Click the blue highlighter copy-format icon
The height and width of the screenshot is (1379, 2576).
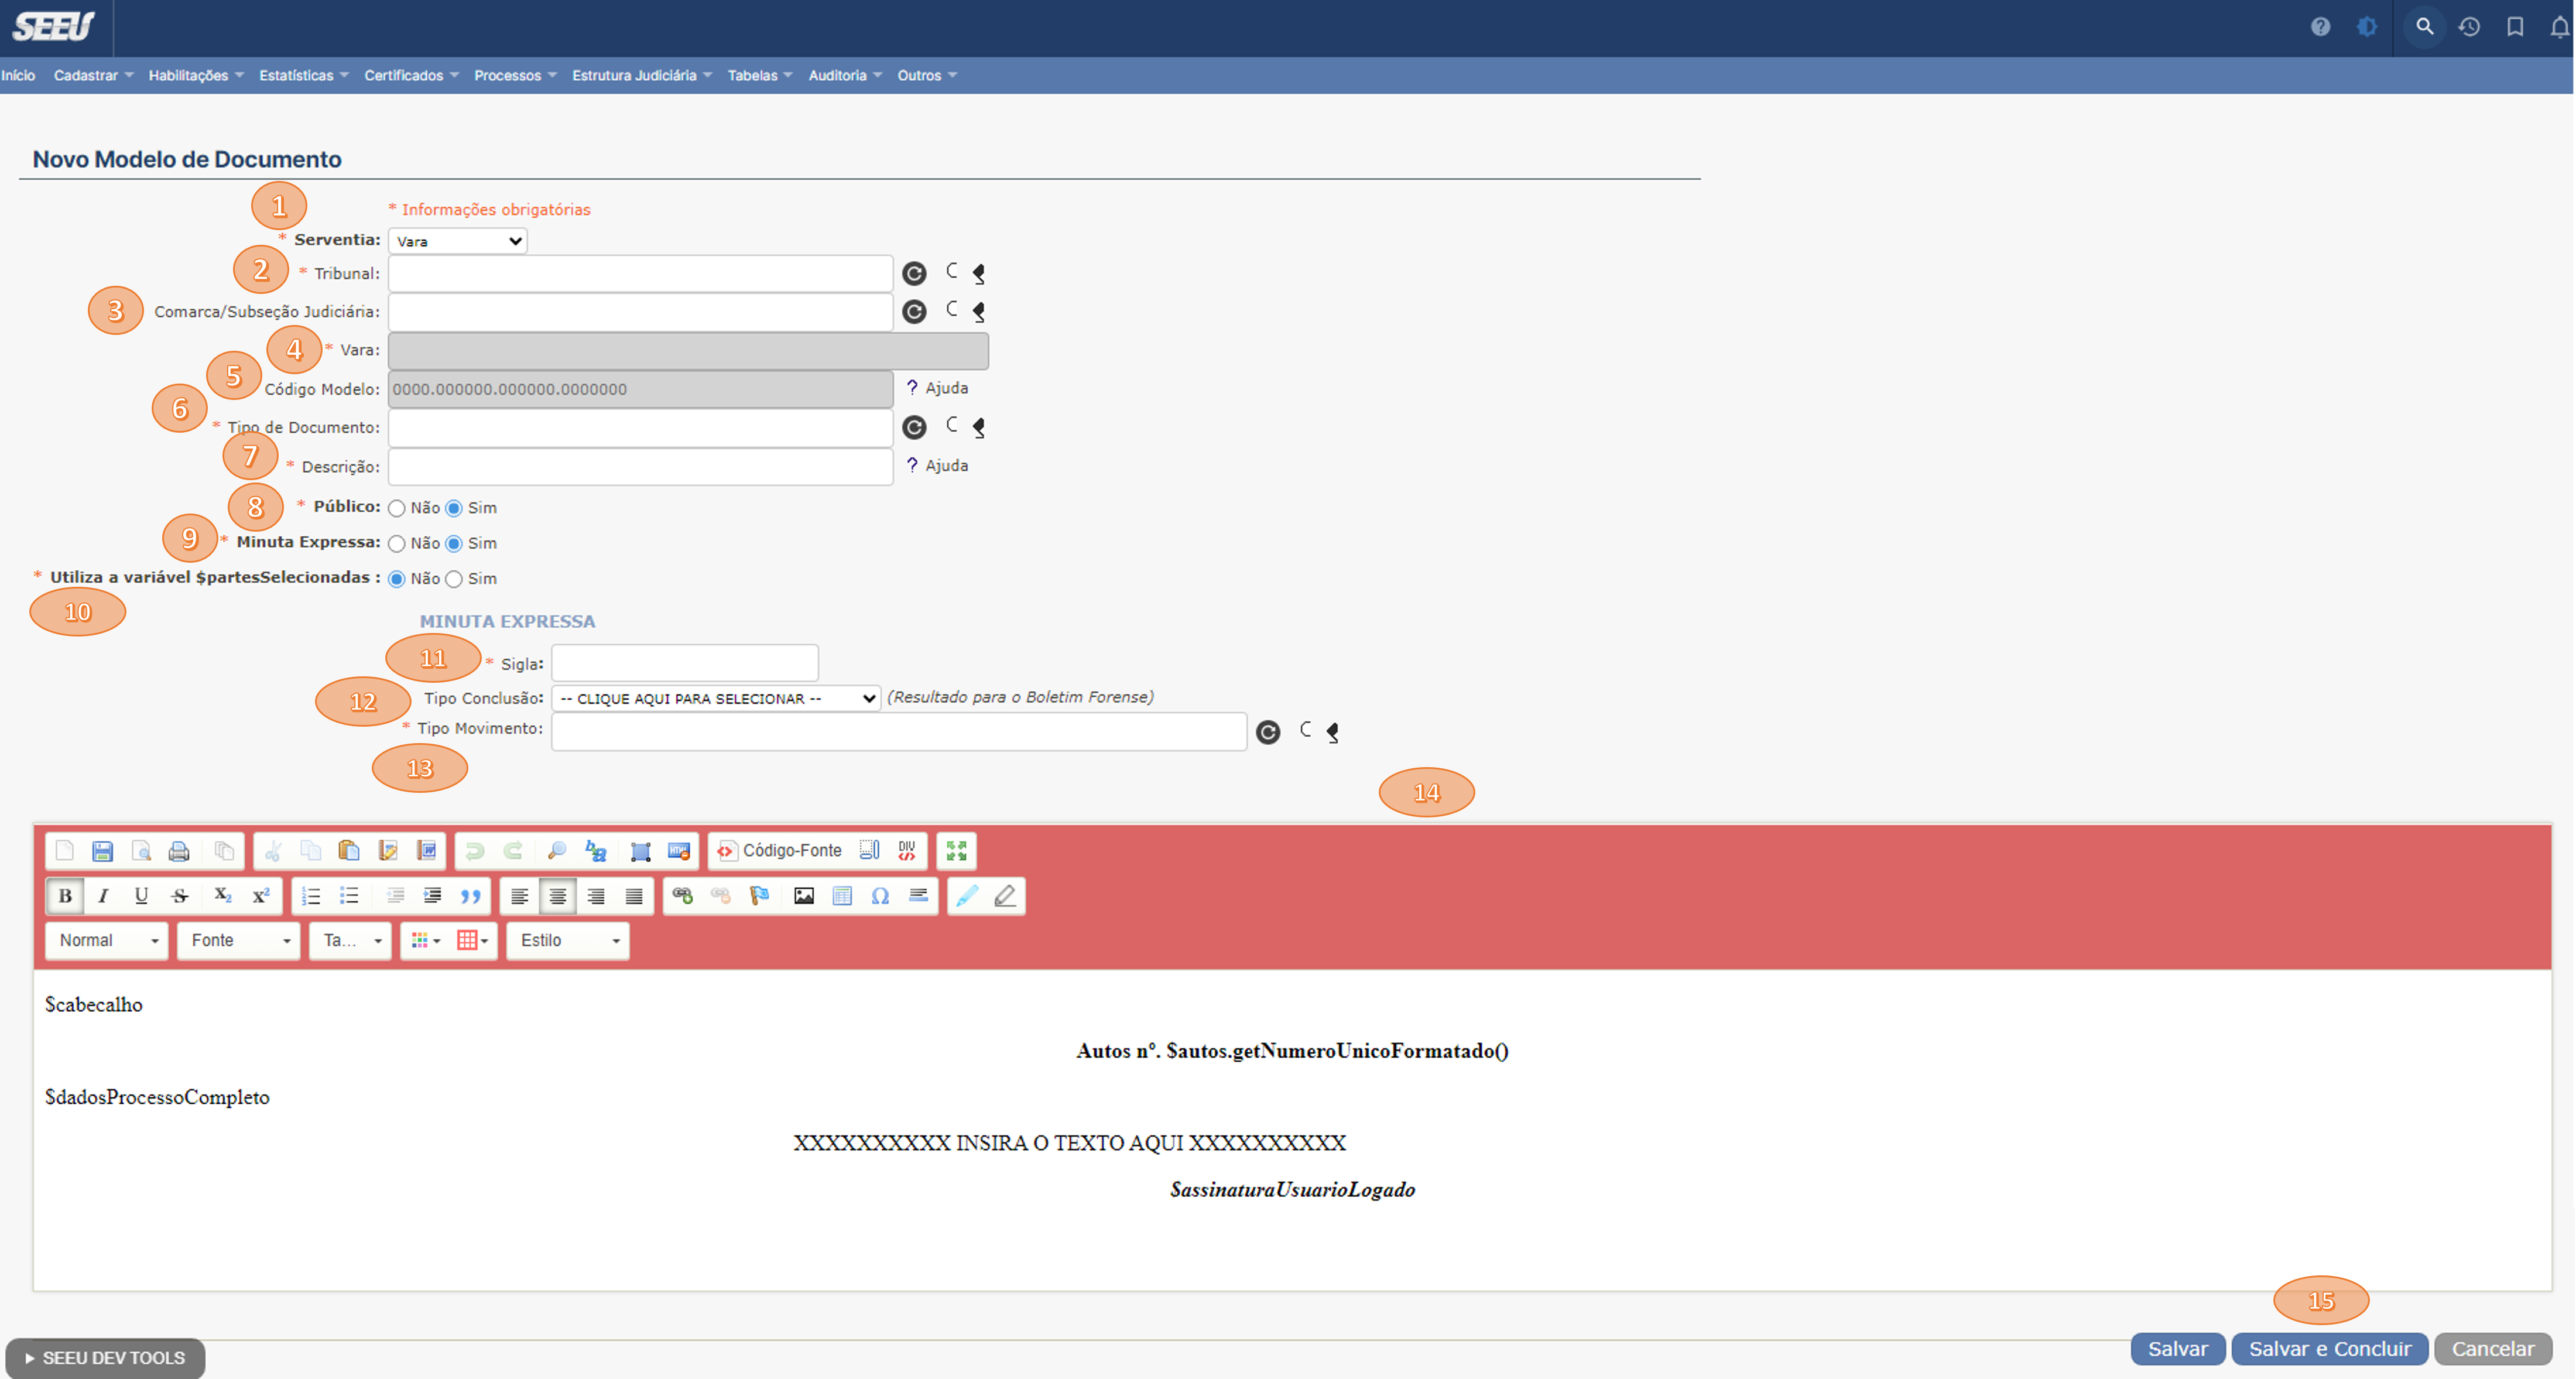click(x=967, y=896)
